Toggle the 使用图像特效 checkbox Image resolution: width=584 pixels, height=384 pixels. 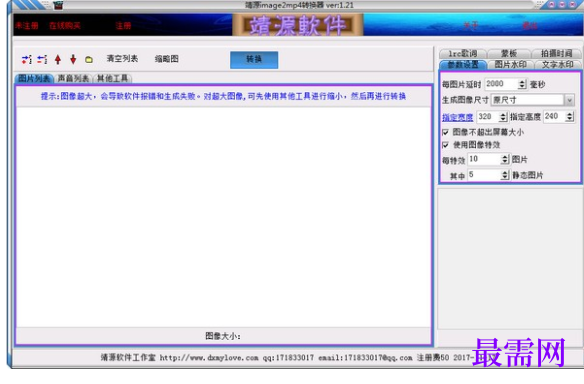coord(445,145)
